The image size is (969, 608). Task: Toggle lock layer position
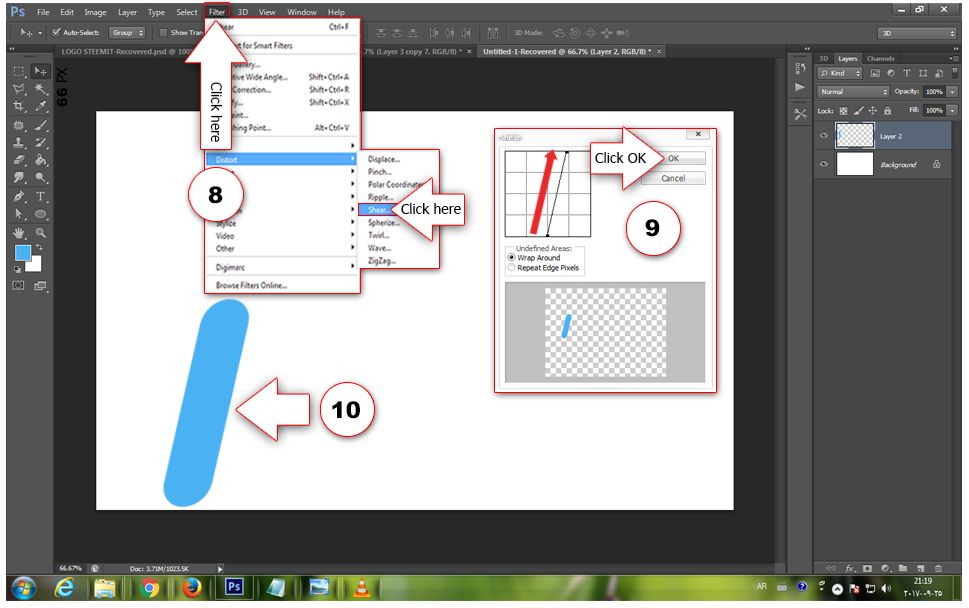click(873, 111)
